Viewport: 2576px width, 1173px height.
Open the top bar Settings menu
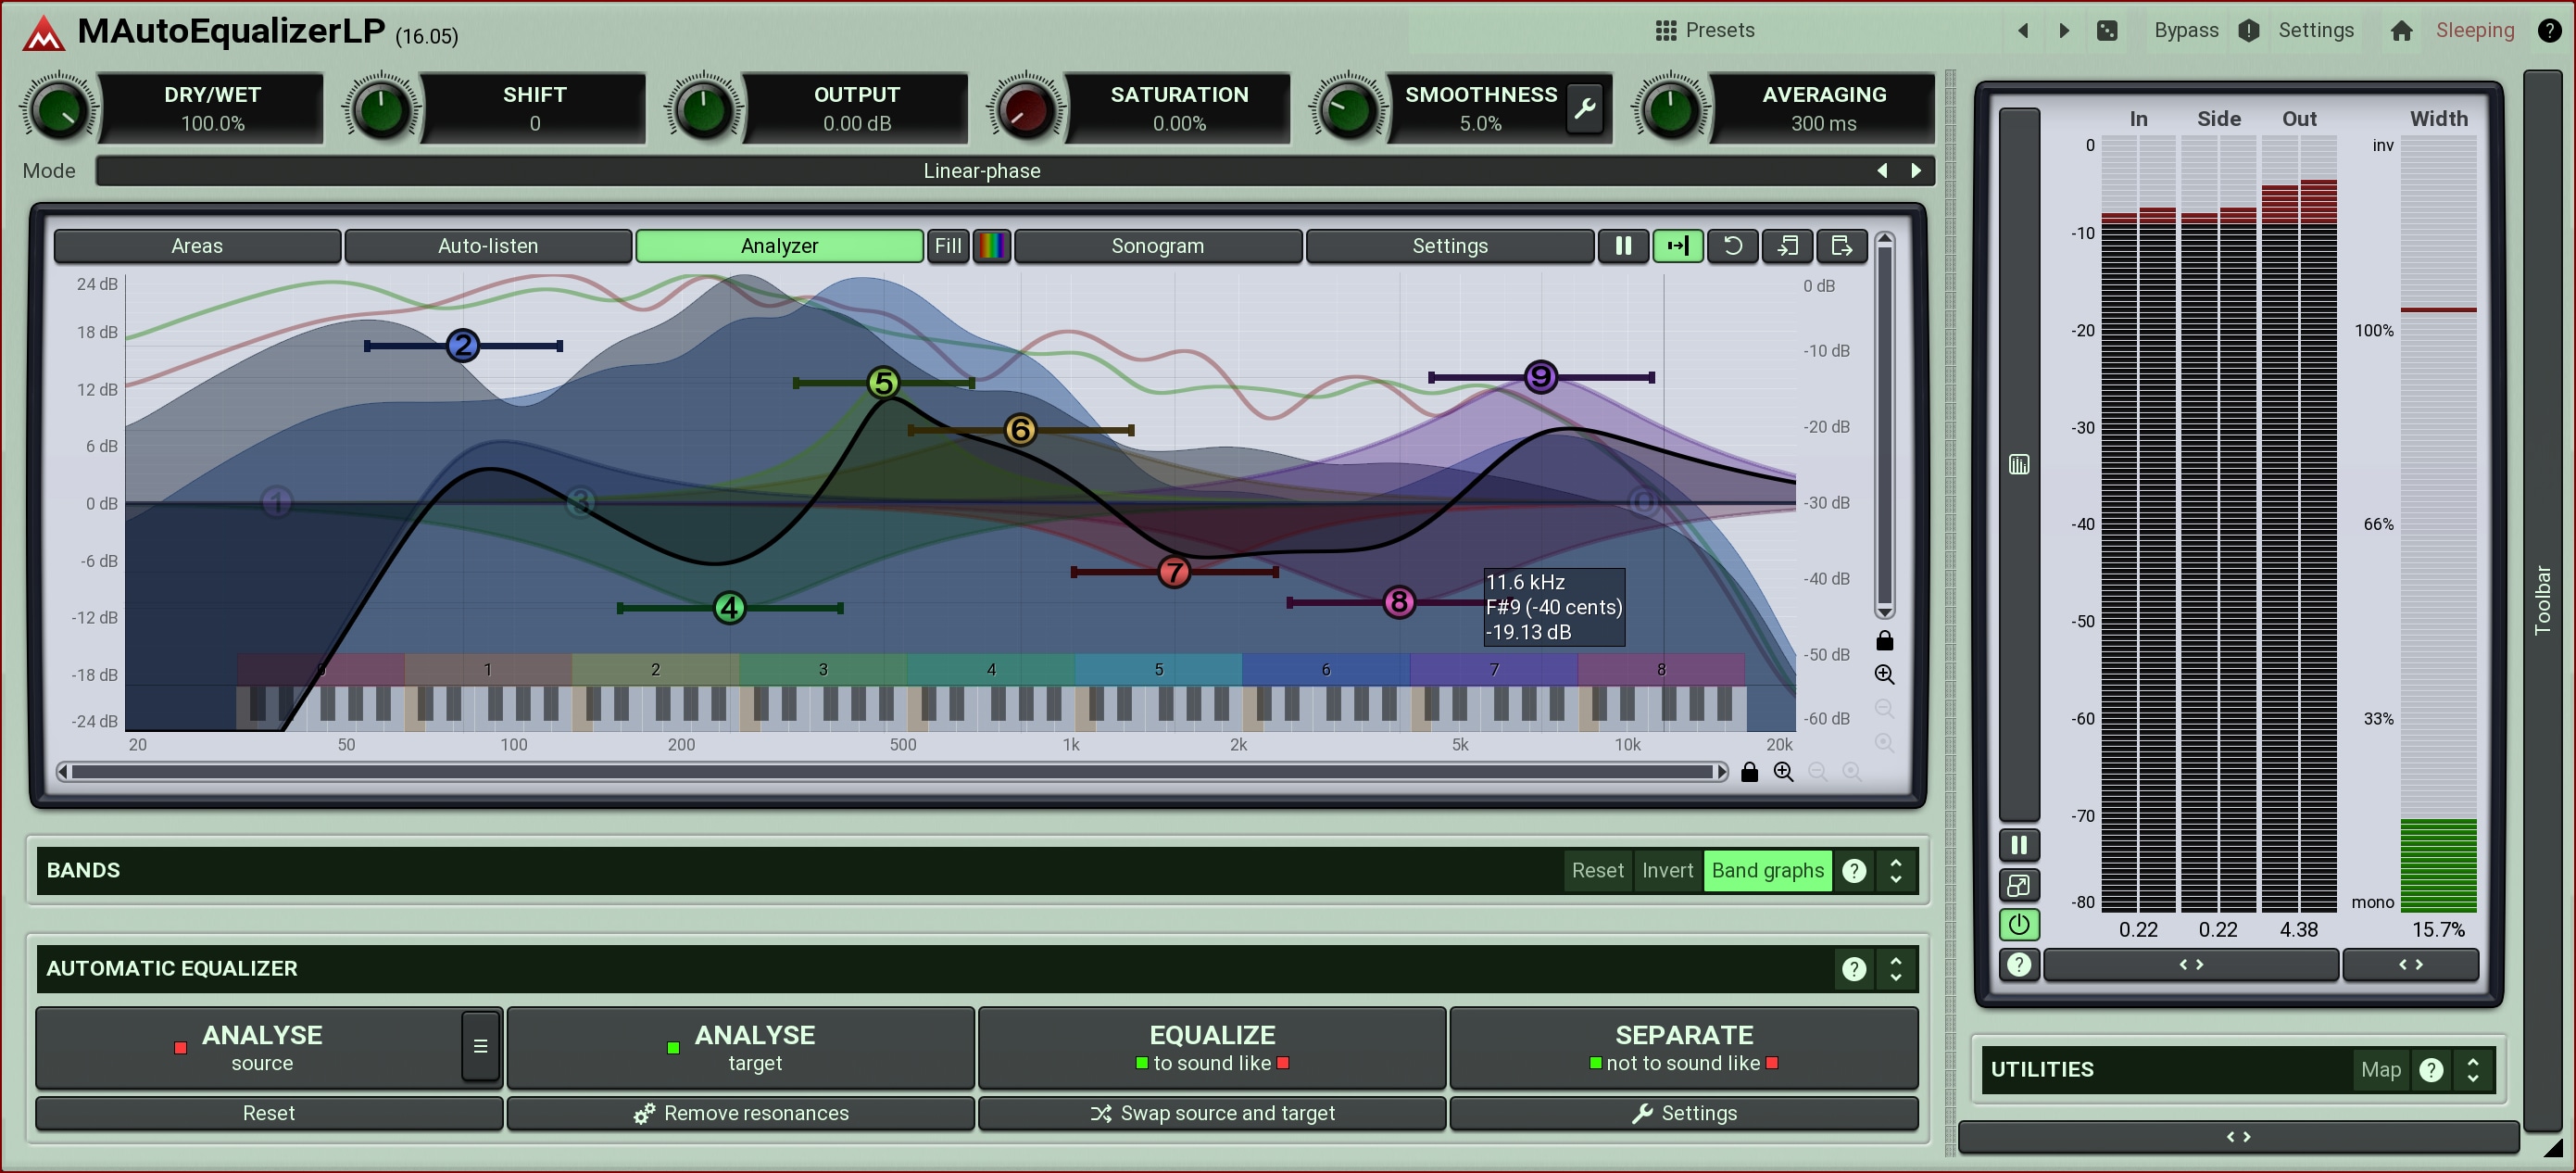tap(2315, 30)
